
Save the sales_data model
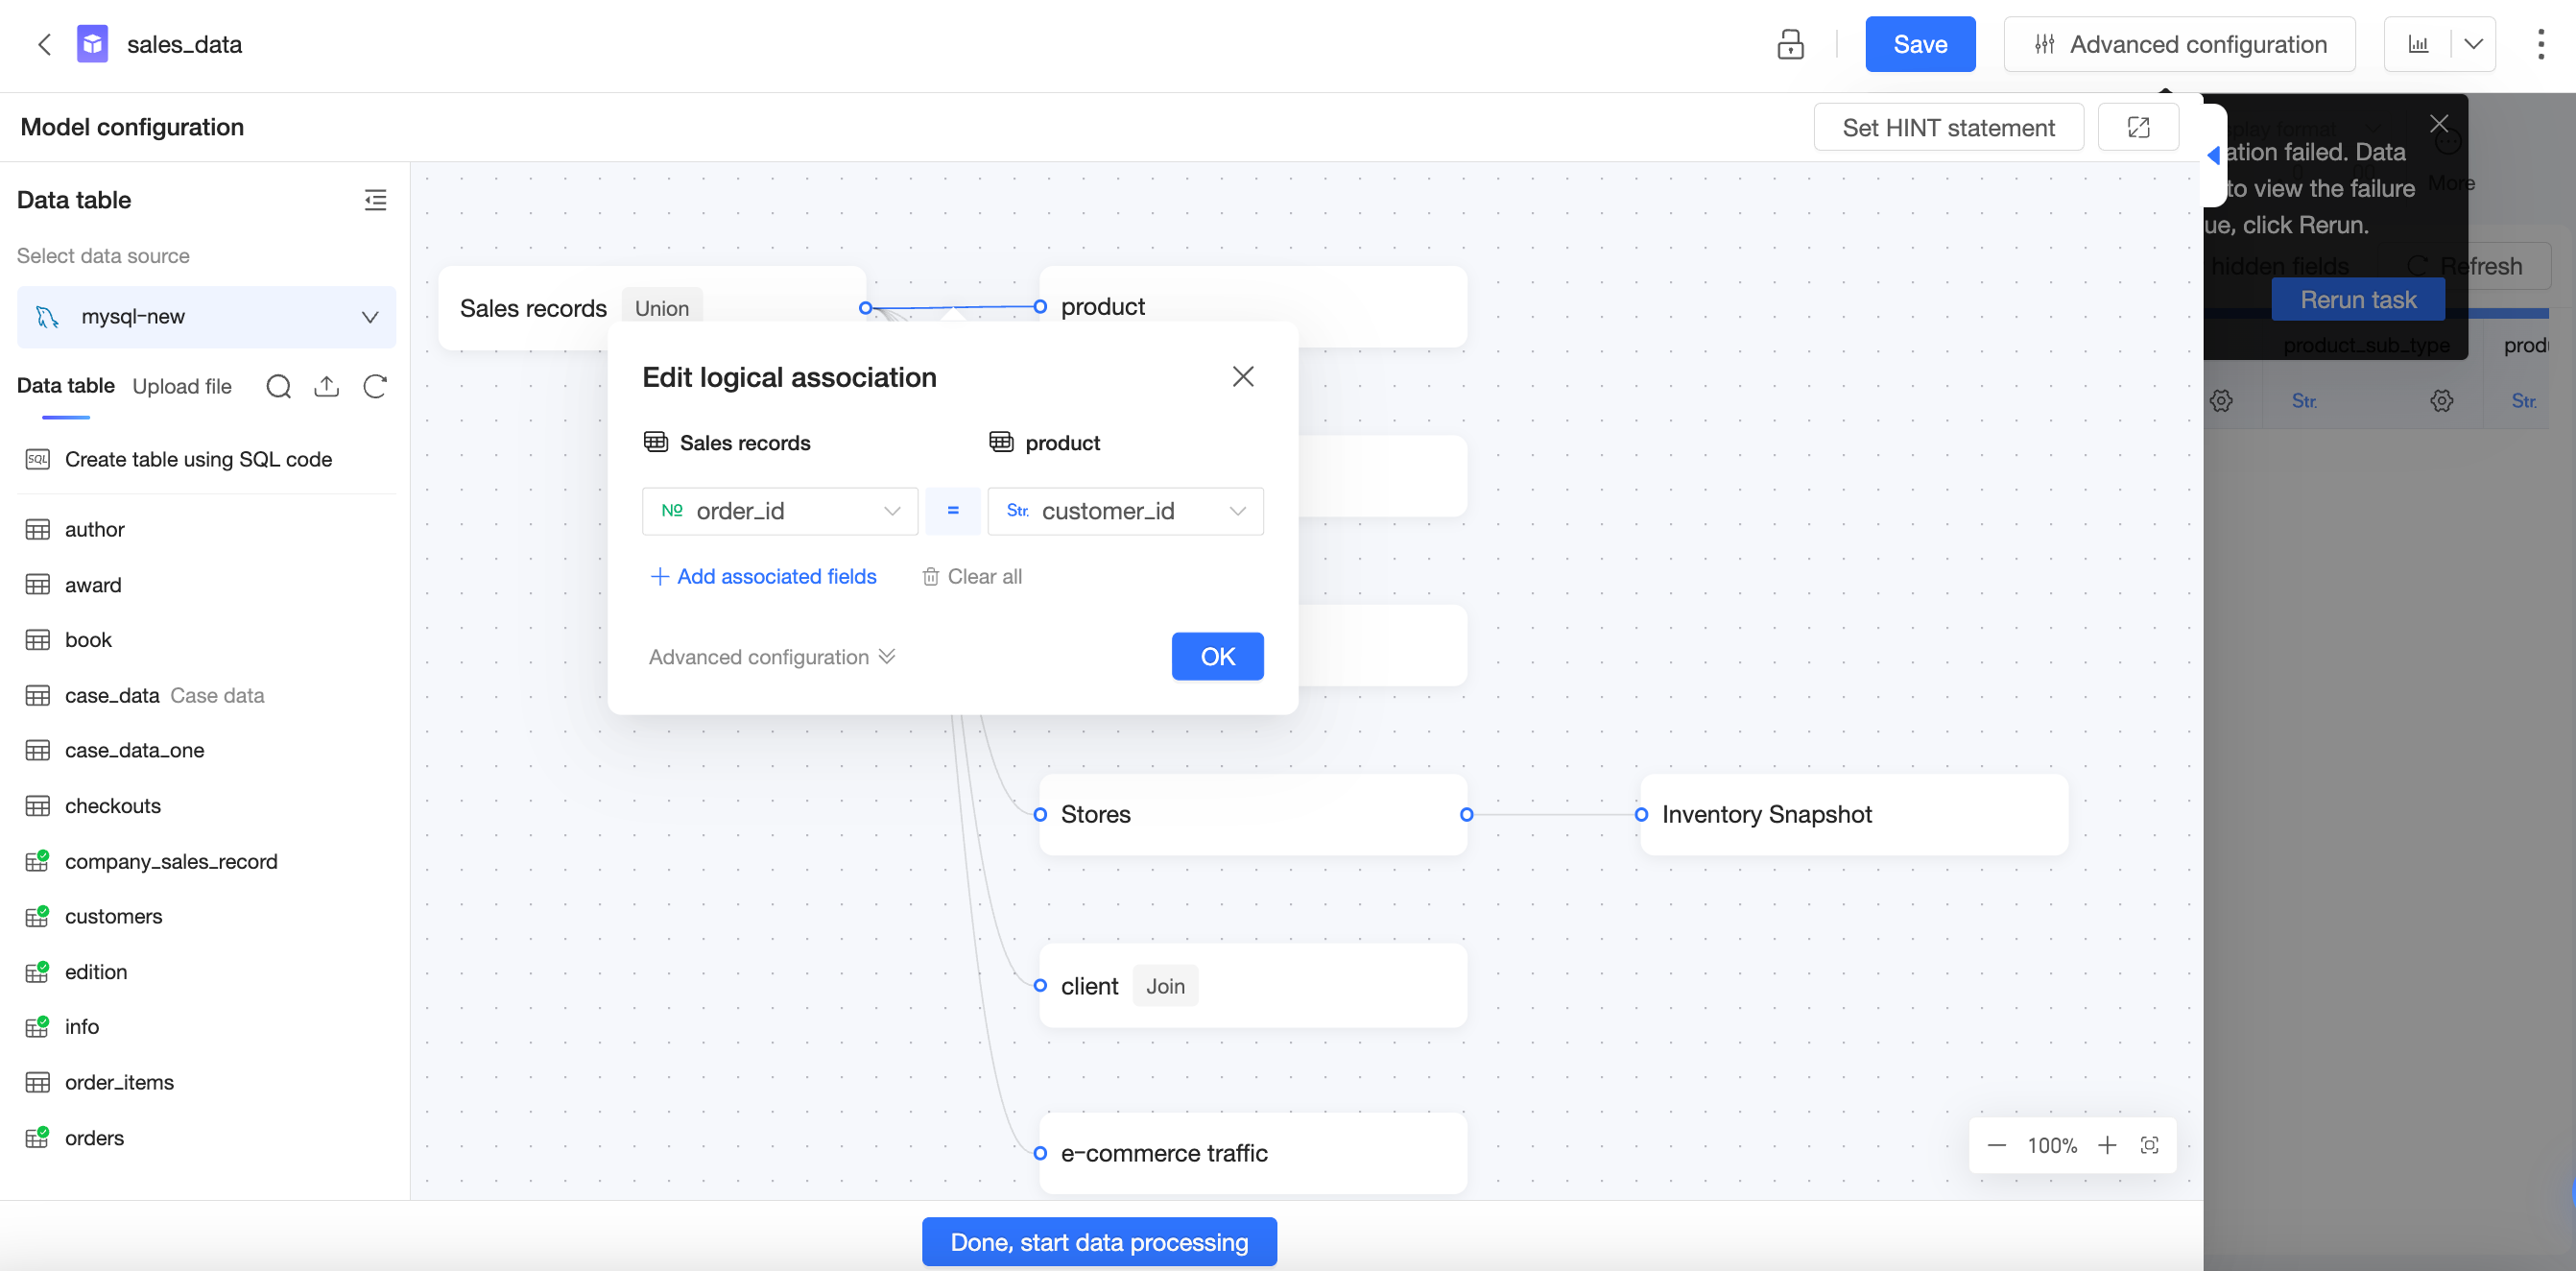pos(1920,44)
